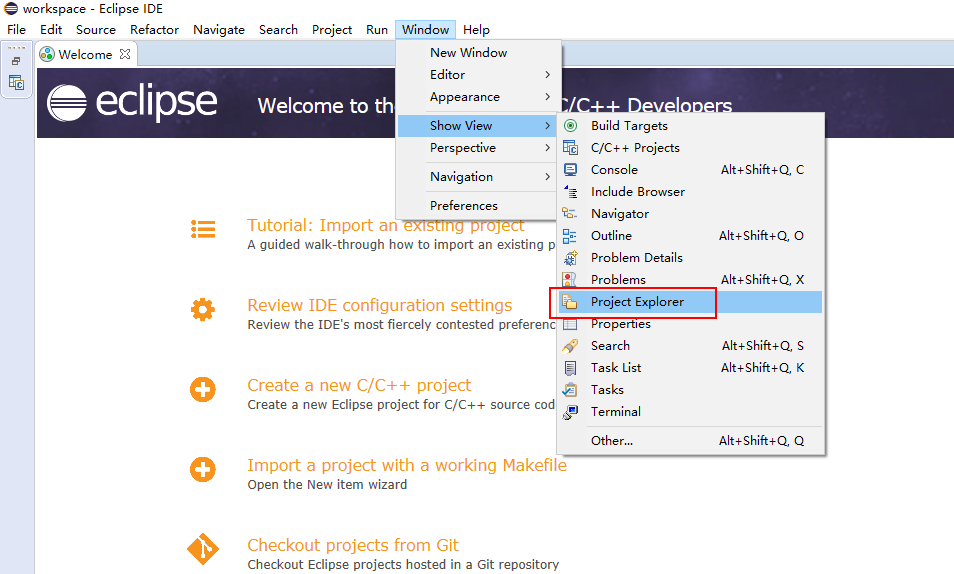Click the Problems view icon
This screenshot has width=954, height=574.
570,280
